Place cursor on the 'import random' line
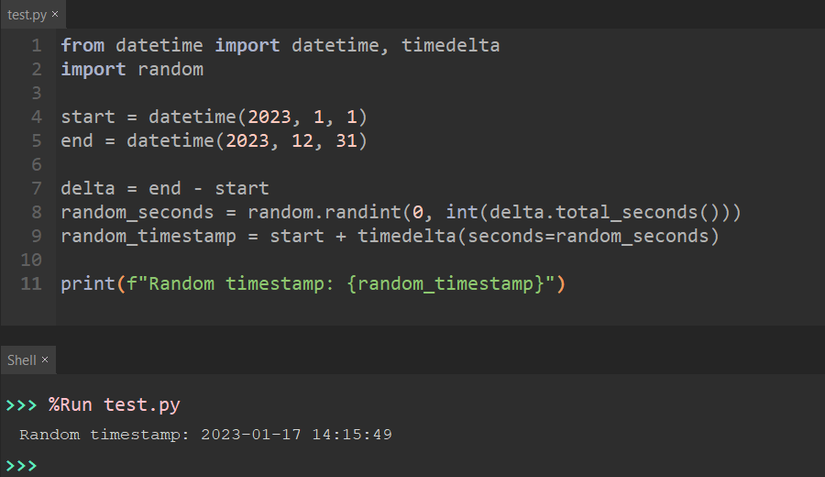The width and height of the screenshot is (825, 477). point(131,70)
